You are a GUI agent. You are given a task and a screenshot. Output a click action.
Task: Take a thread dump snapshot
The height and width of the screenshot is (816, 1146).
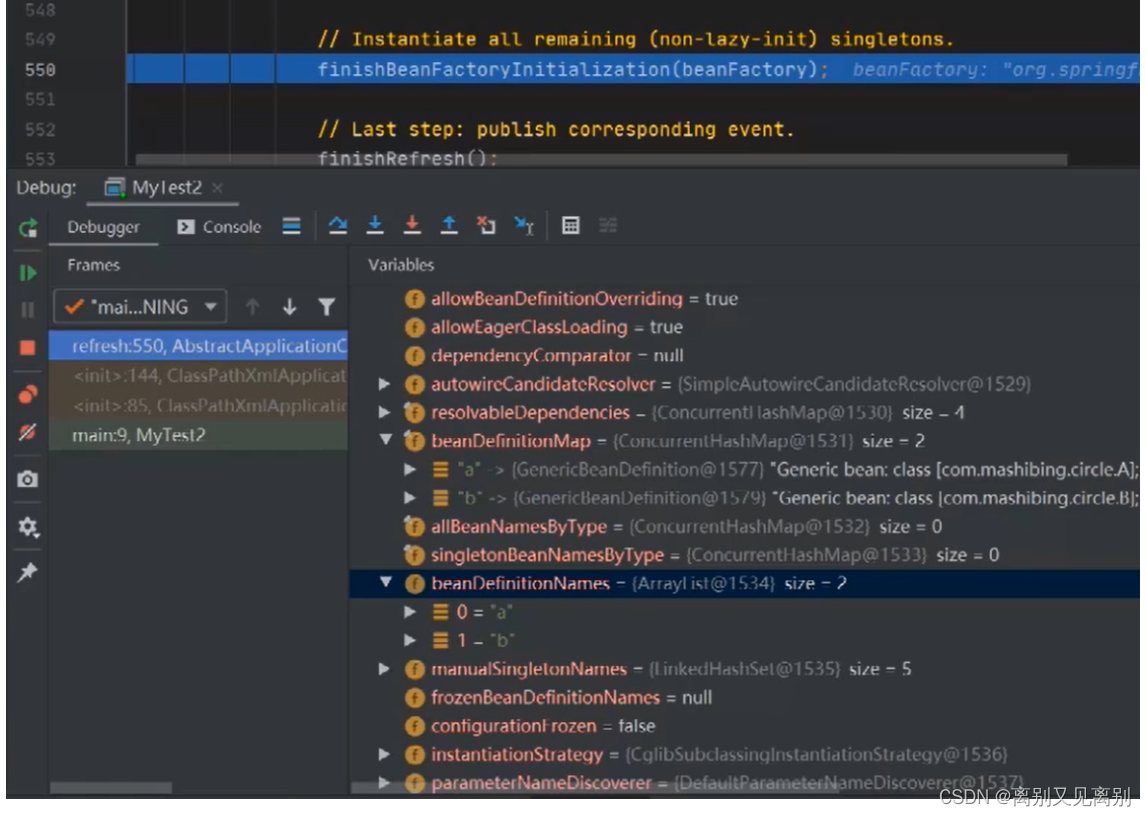[28, 479]
